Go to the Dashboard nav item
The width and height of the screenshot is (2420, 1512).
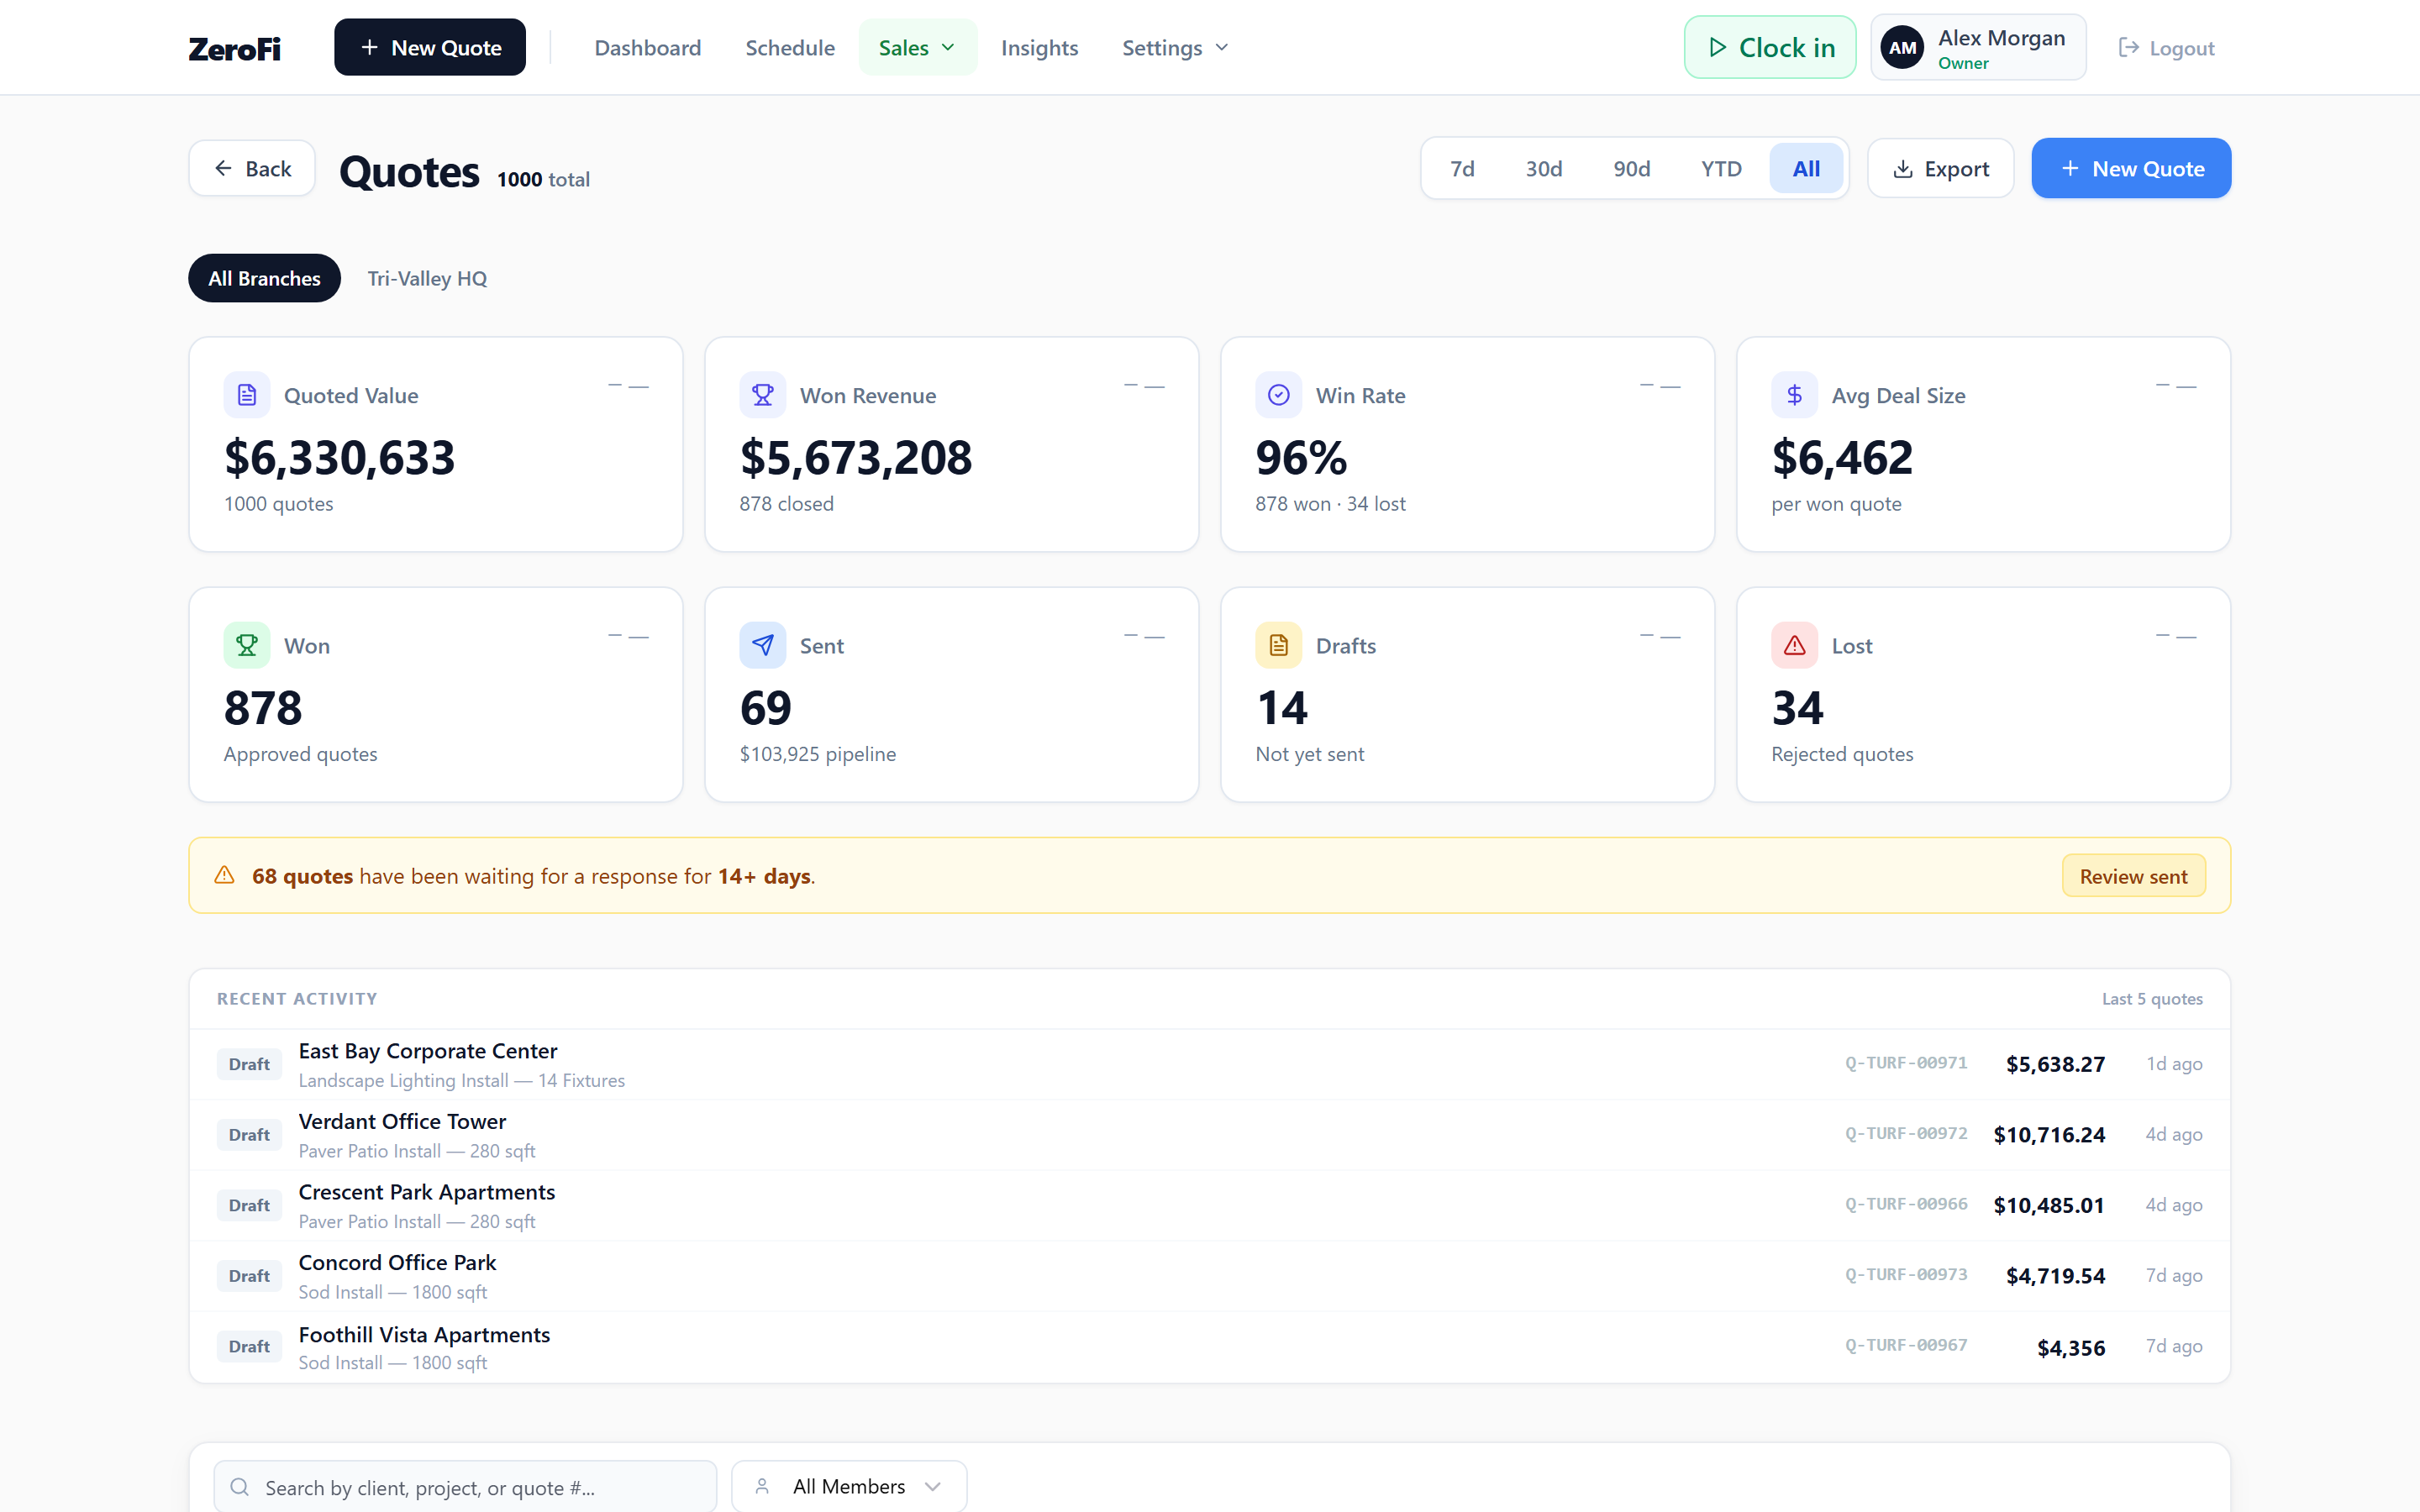click(x=648, y=48)
